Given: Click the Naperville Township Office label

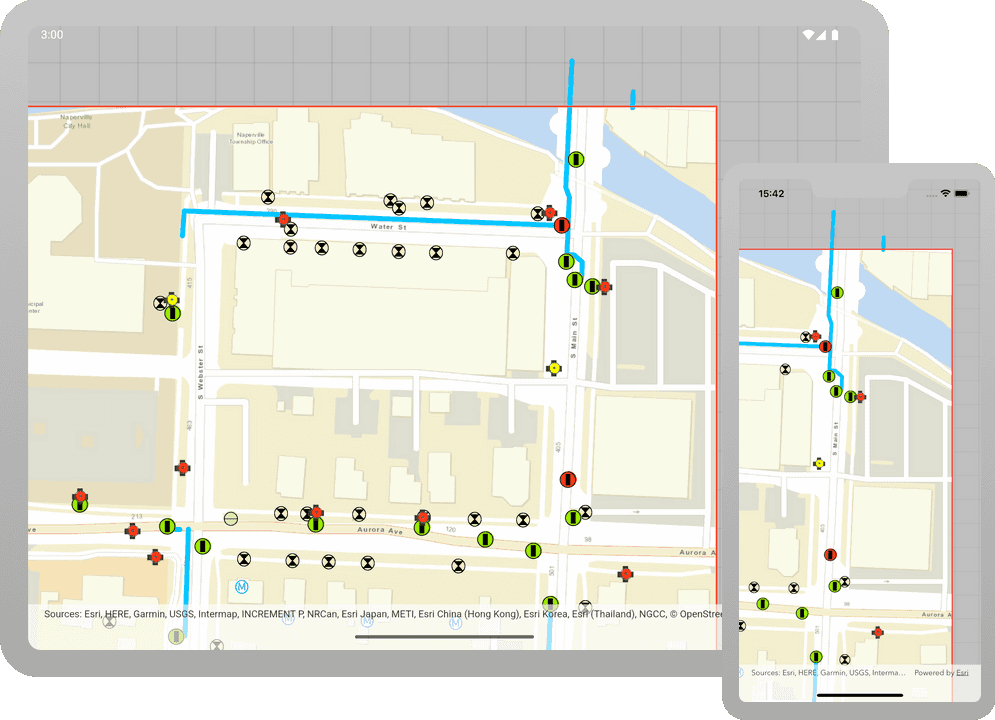Looking at the screenshot, I should pos(254,137).
